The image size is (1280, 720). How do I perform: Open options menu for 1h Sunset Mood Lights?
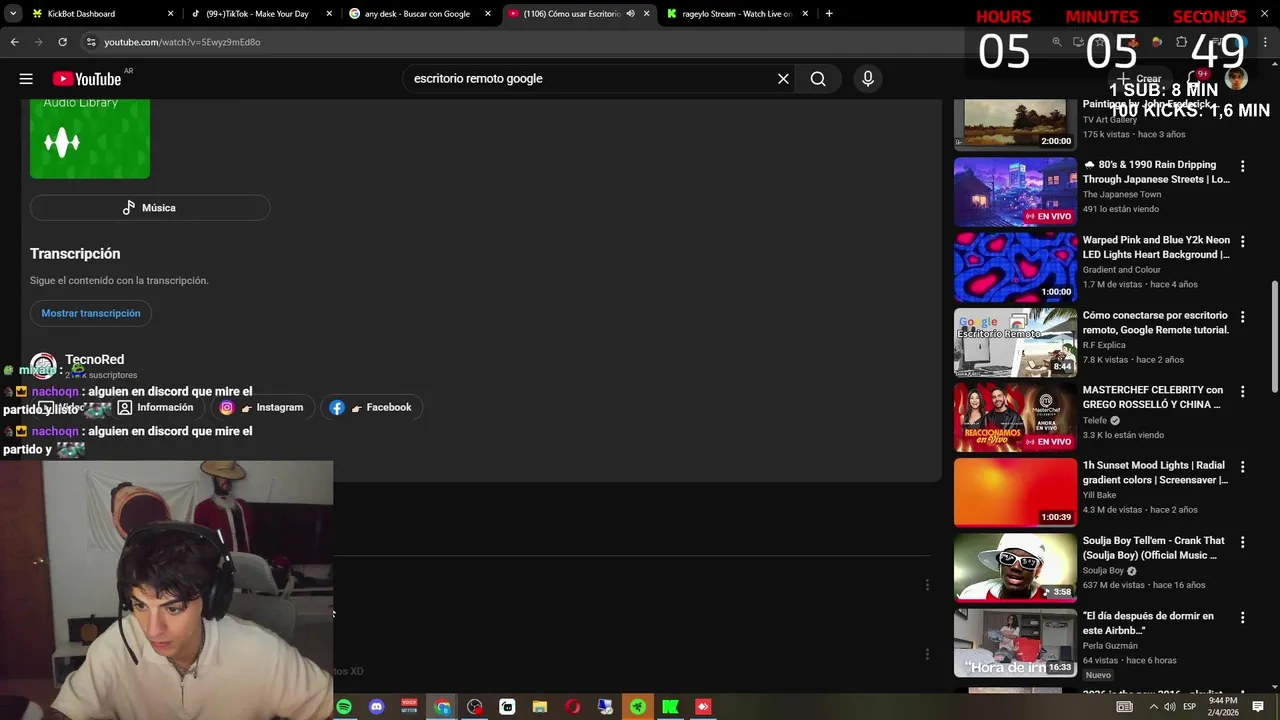pyautogui.click(x=1243, y=467)
